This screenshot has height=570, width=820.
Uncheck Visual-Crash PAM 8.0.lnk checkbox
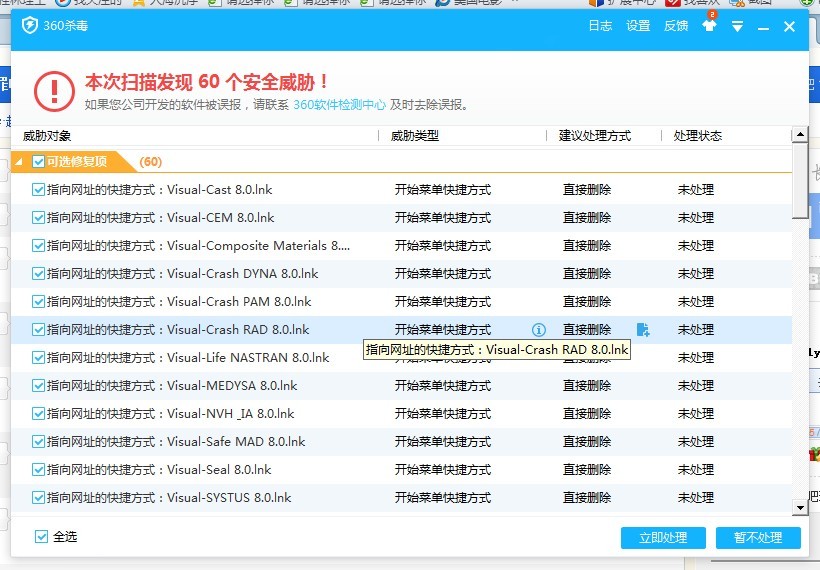[38, 302]
